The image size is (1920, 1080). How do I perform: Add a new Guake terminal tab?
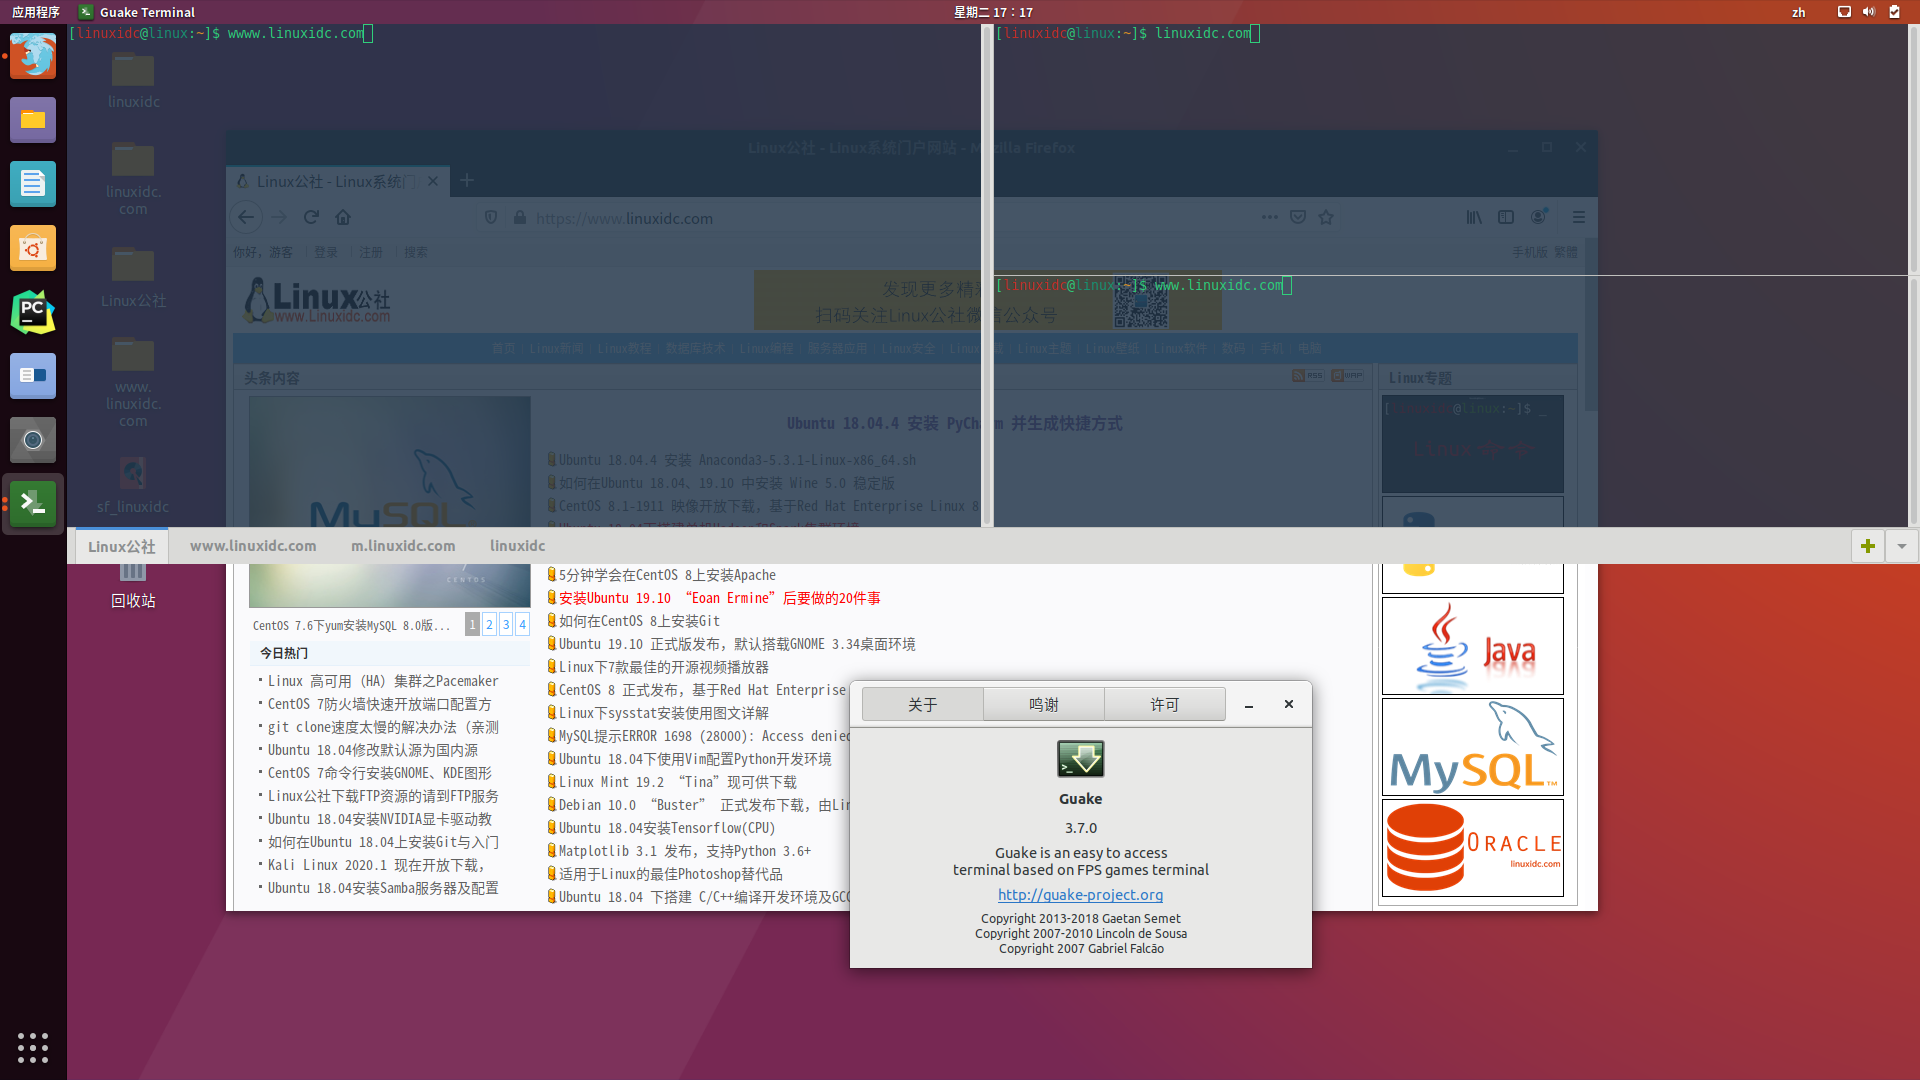point(1867,546)
